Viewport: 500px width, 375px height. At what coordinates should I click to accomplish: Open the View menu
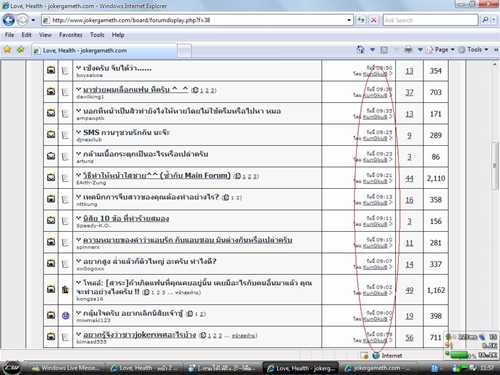[x=45, y=35]
